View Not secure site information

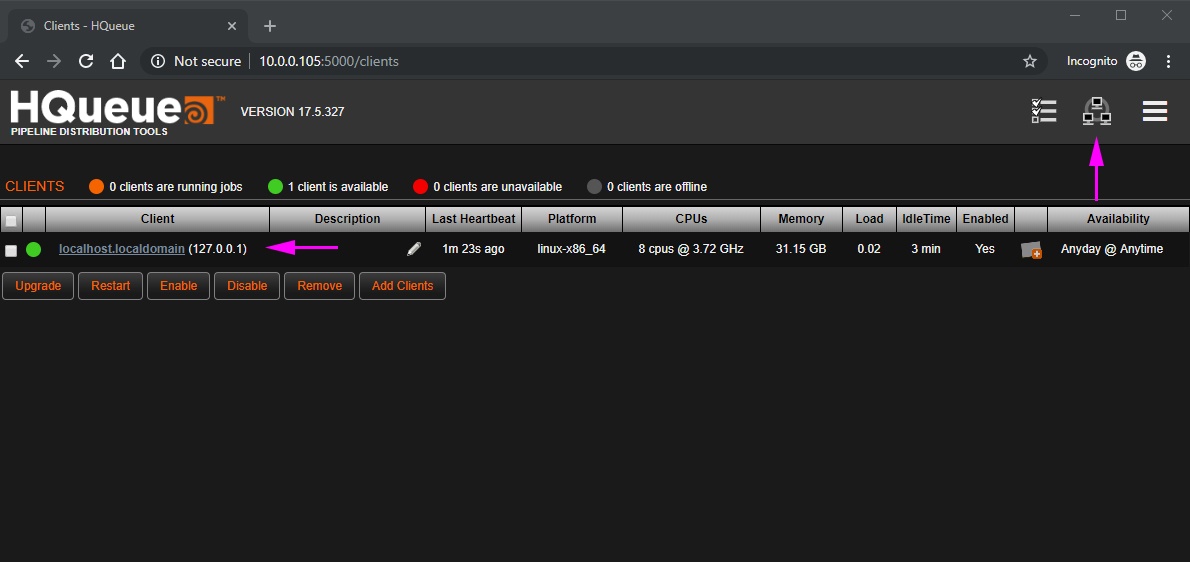point(200,61)
